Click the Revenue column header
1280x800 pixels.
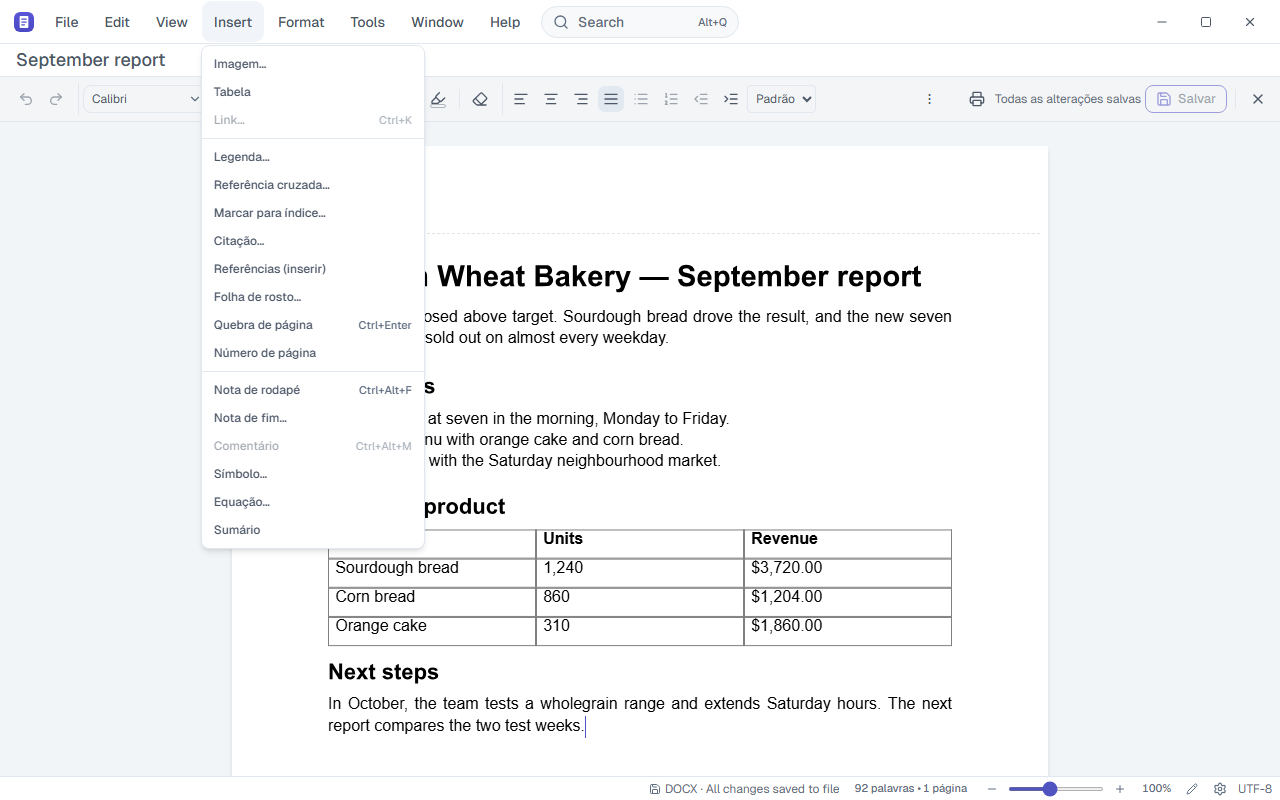tap(848, 544)
